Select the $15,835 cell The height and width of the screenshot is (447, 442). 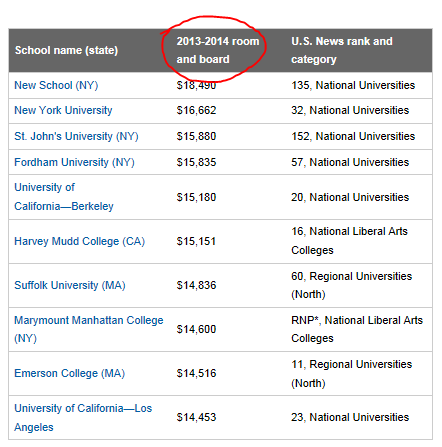[x=196, y=162]
